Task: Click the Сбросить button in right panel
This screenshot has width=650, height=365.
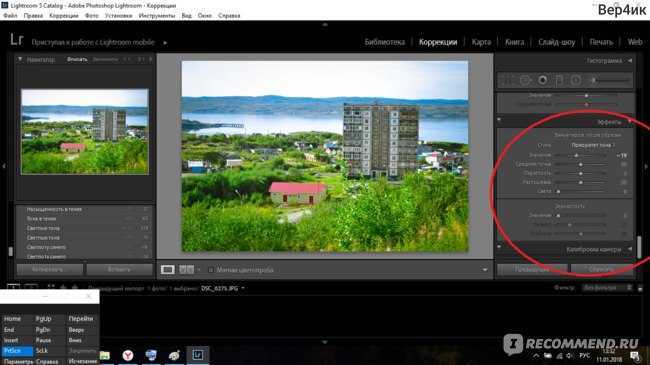Action: pos(601,269)
